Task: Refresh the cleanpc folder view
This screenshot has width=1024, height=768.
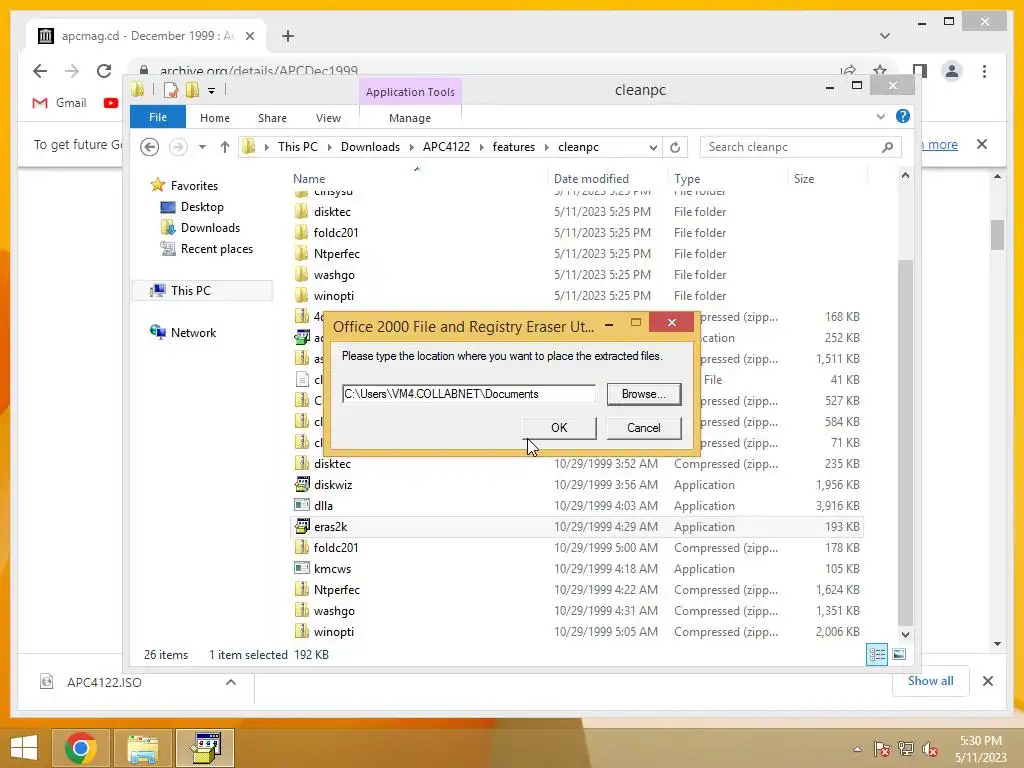Action: point(675,148)
